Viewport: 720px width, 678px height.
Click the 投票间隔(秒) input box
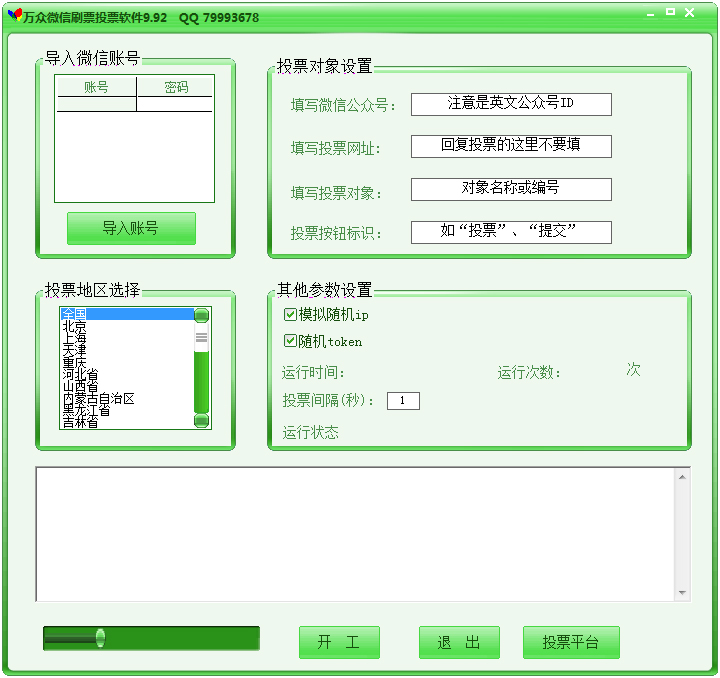click(x=403, y=400)
